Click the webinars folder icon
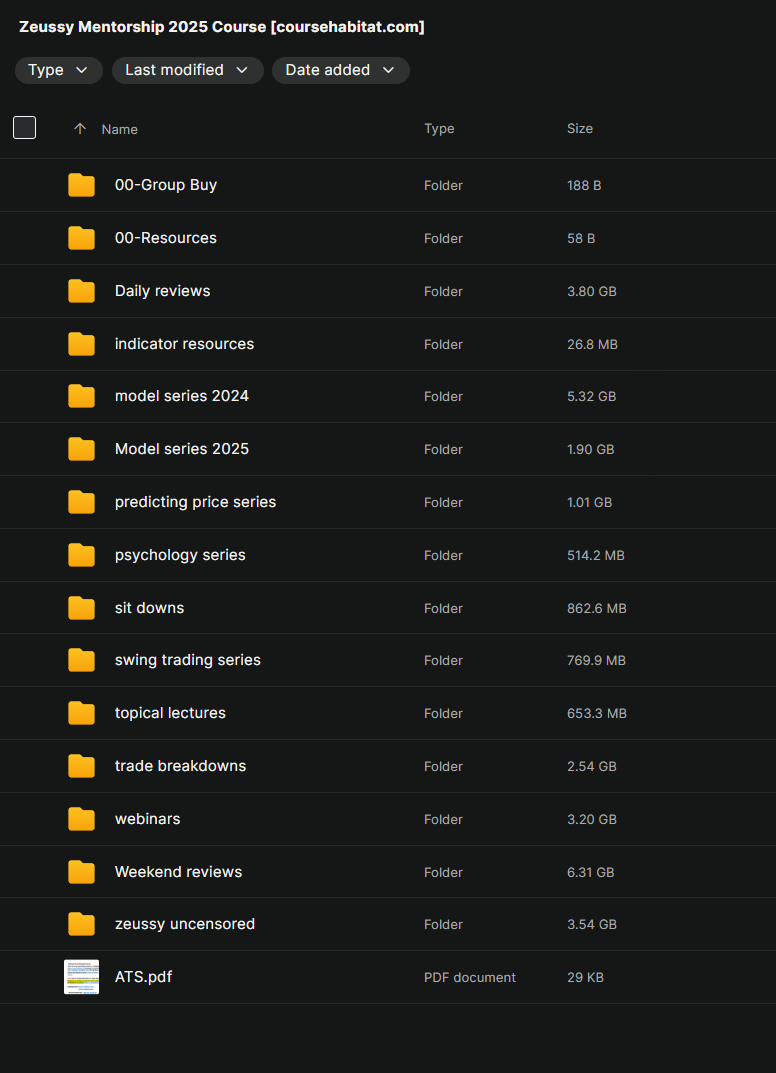Screen dimensions: 776x1073 click(81, 819)
